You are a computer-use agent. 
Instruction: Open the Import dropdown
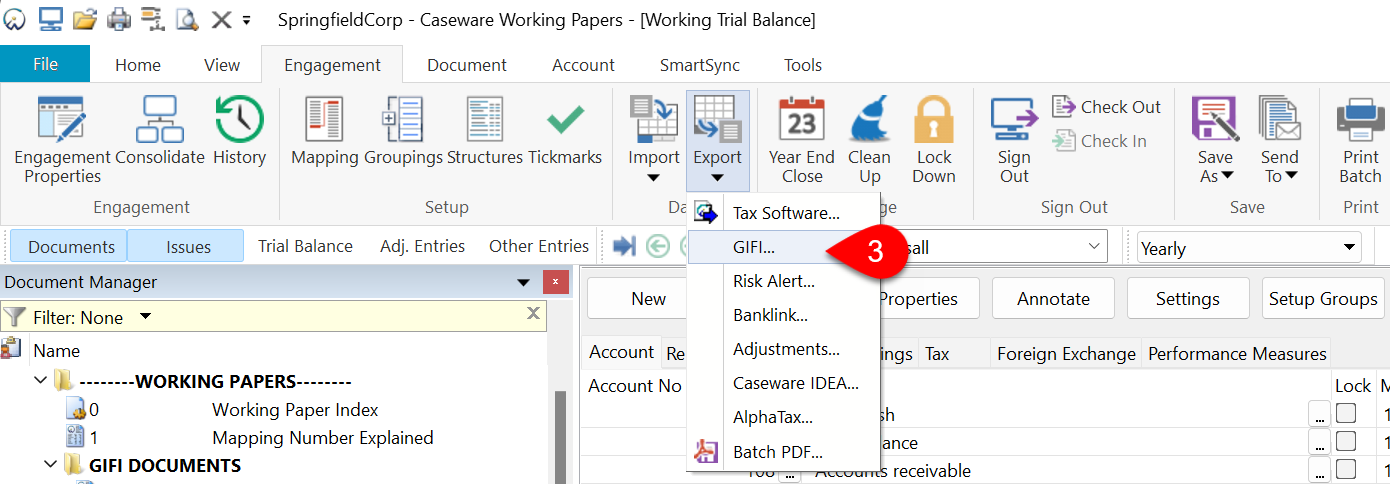(x=654, y=178)
